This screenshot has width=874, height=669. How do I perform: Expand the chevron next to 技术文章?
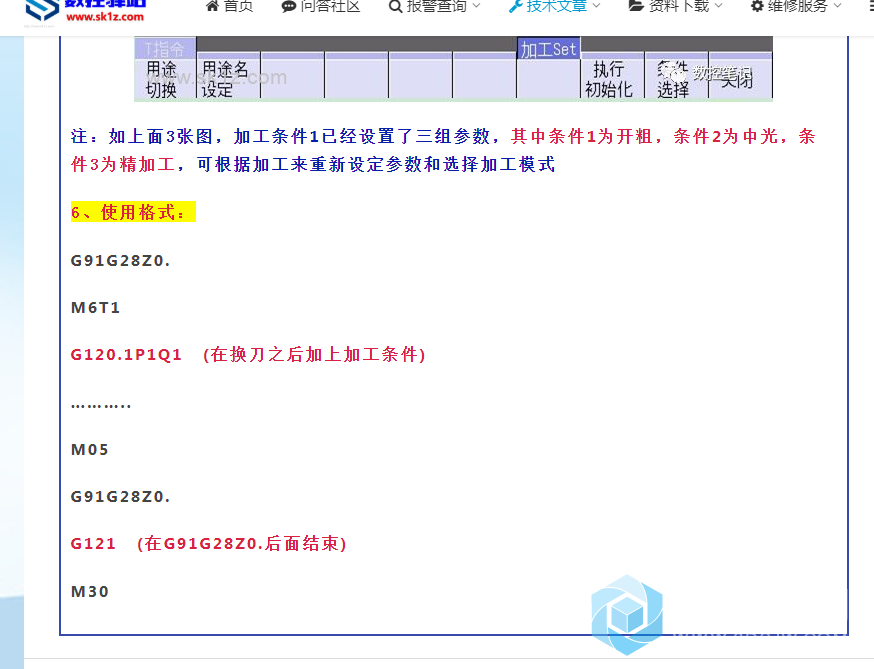pyautogui.click(x=596, y=6)
